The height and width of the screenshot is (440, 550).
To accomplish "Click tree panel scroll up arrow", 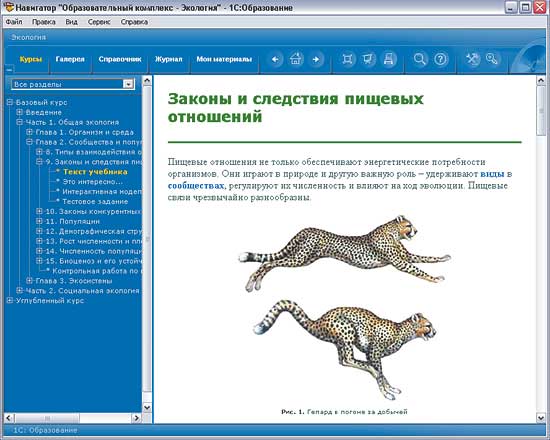I will 147,81.
